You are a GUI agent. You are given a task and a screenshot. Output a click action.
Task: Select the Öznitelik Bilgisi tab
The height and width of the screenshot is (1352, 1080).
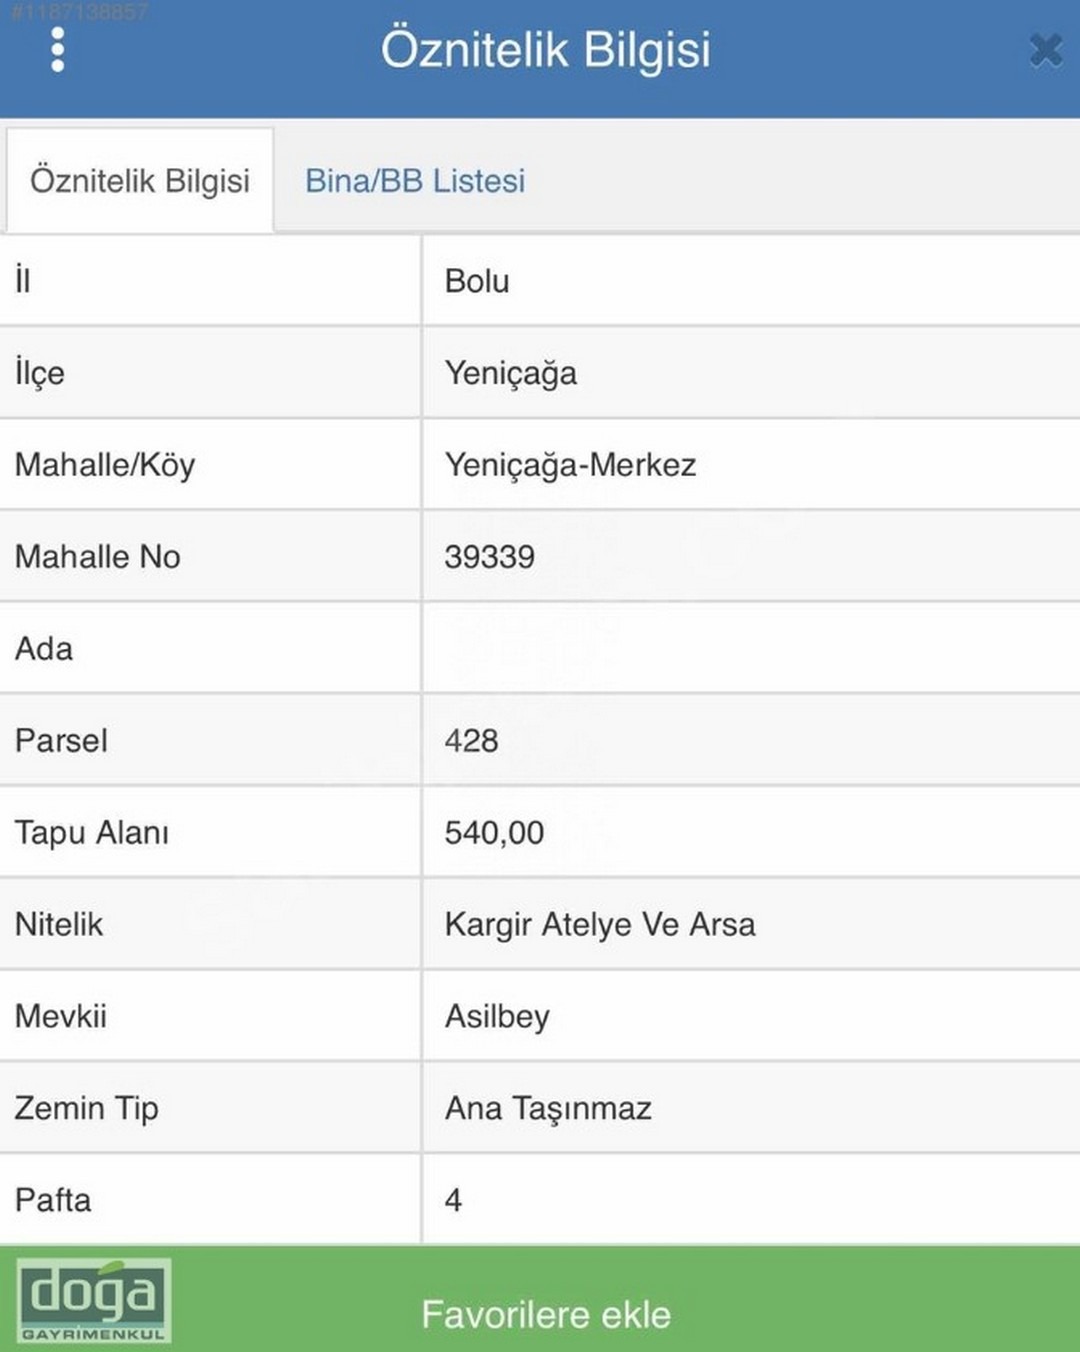tap(140, 181)
